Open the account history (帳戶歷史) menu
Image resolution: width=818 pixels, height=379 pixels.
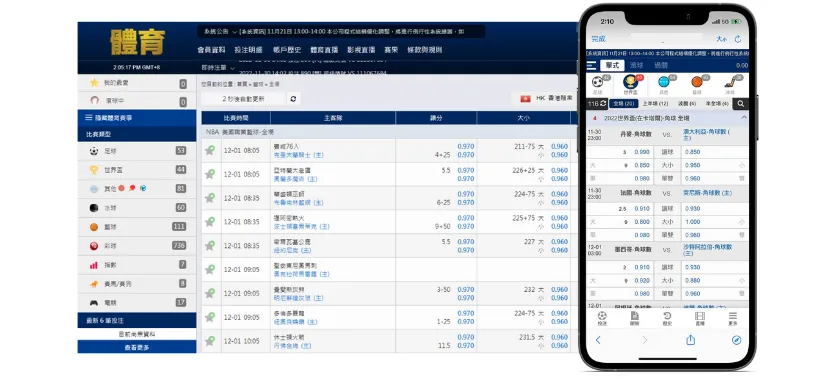pos(287,50)
